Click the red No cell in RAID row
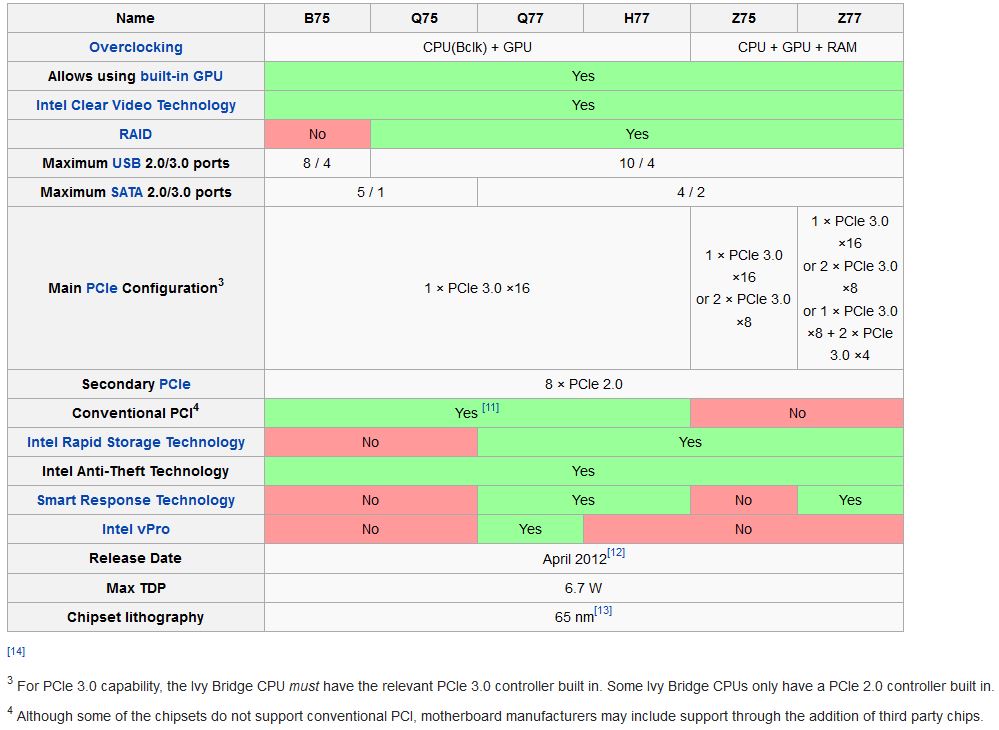Image resolution: width=999 pixels, height=730 pixels. [x=317, y=134]
